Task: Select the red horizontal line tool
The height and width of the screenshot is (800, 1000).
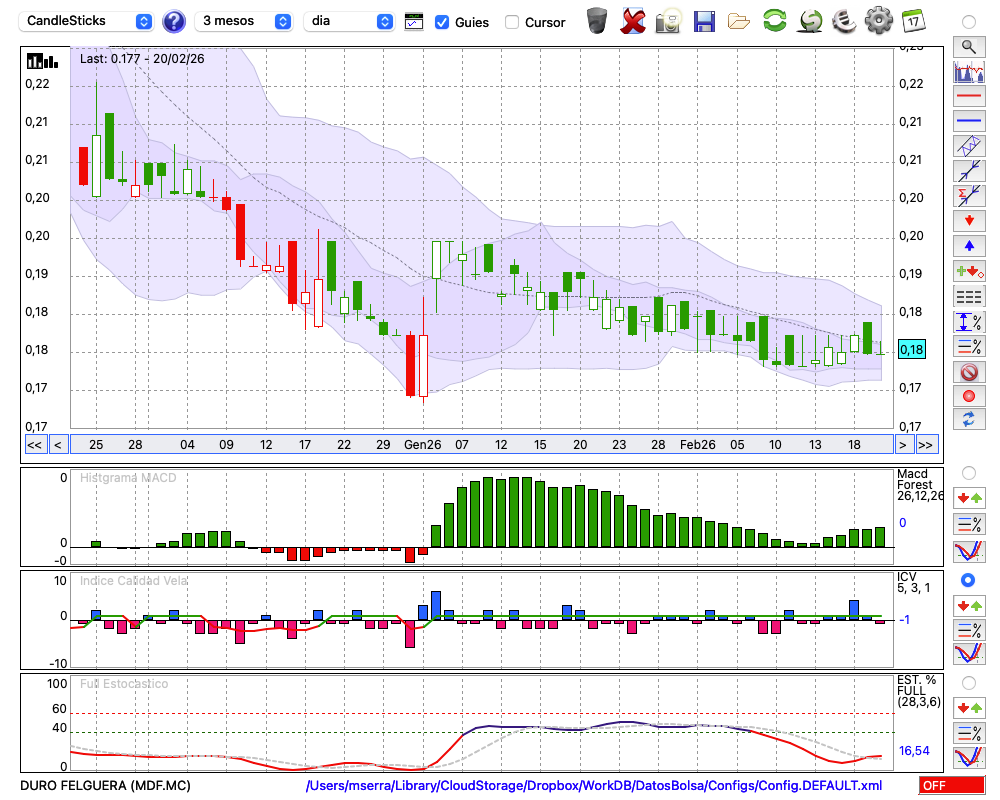Action: 968,97
